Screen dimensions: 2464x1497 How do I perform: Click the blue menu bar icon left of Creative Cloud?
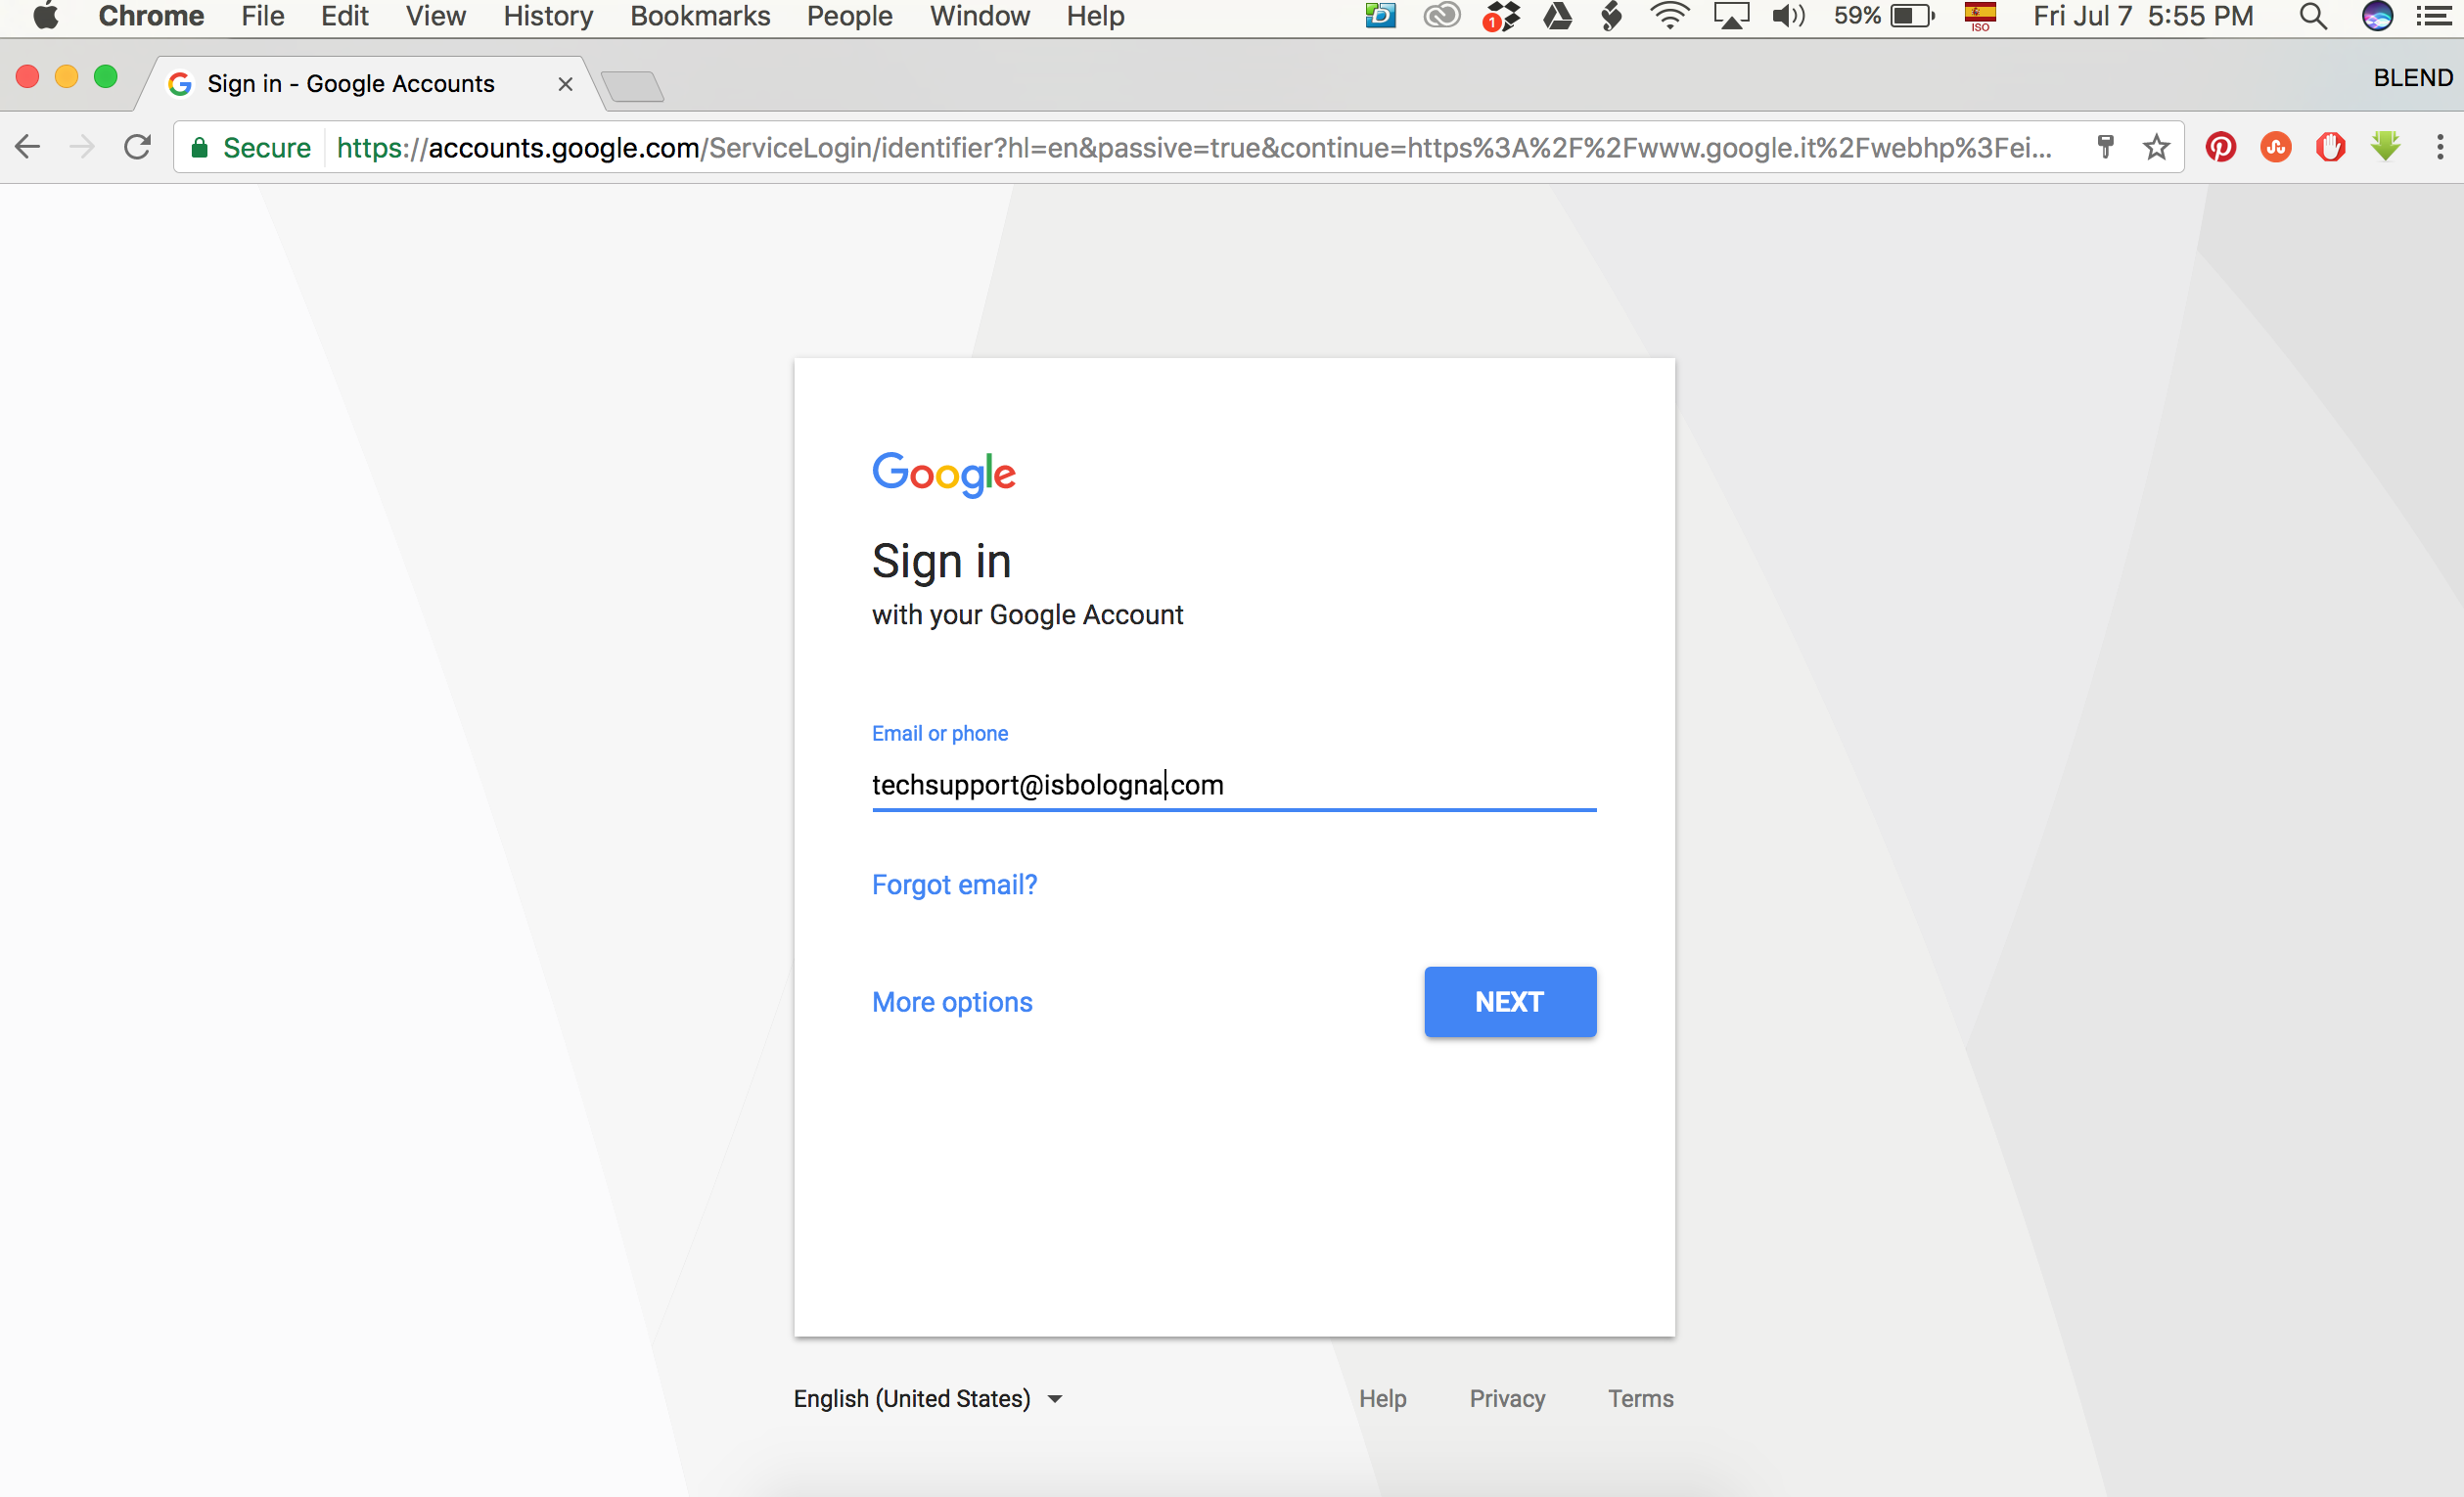point(1380,16)
